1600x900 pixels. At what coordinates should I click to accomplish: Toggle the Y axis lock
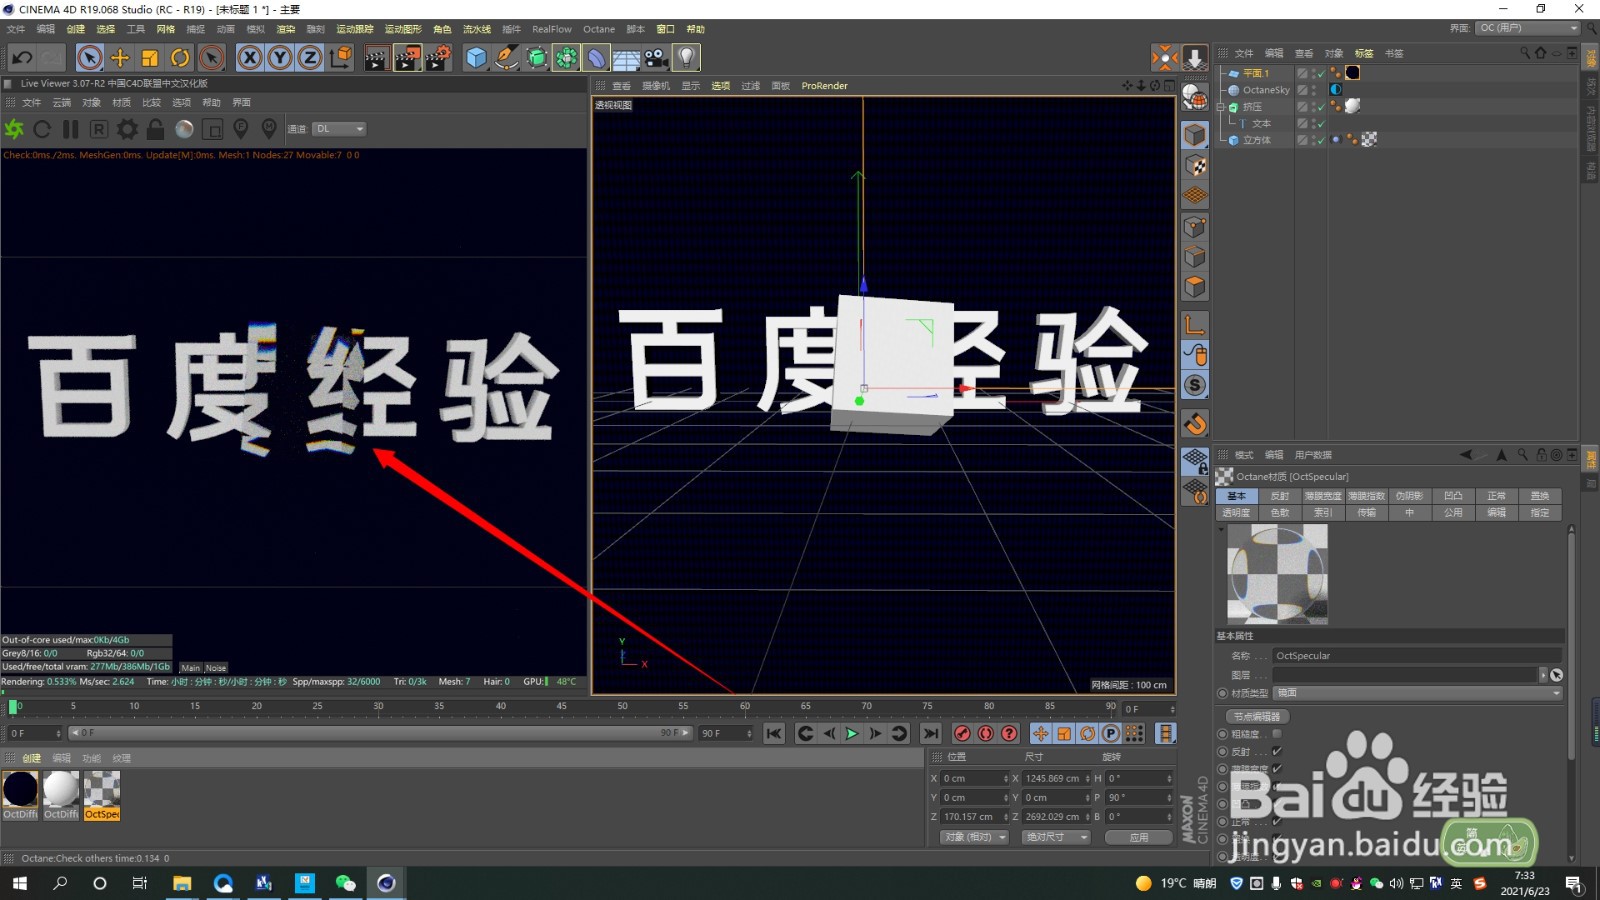[280, 57]
